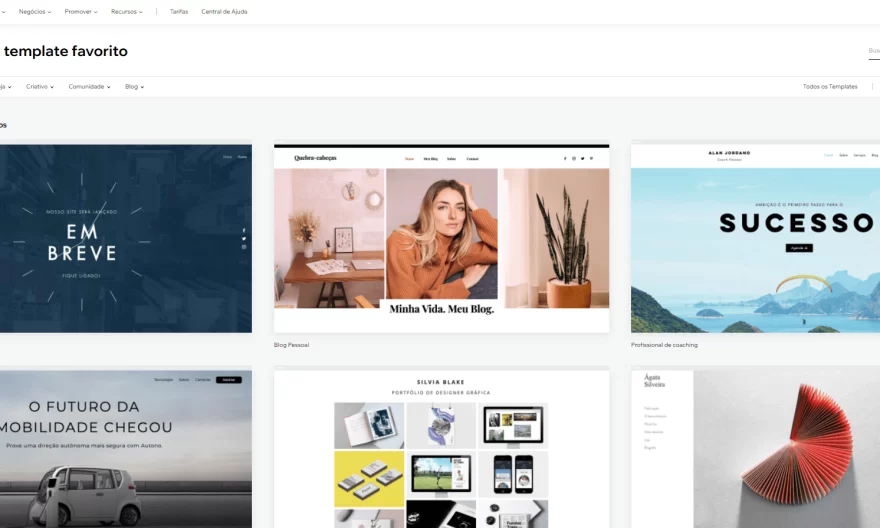Expand the Criativo template category

[39, 87]
